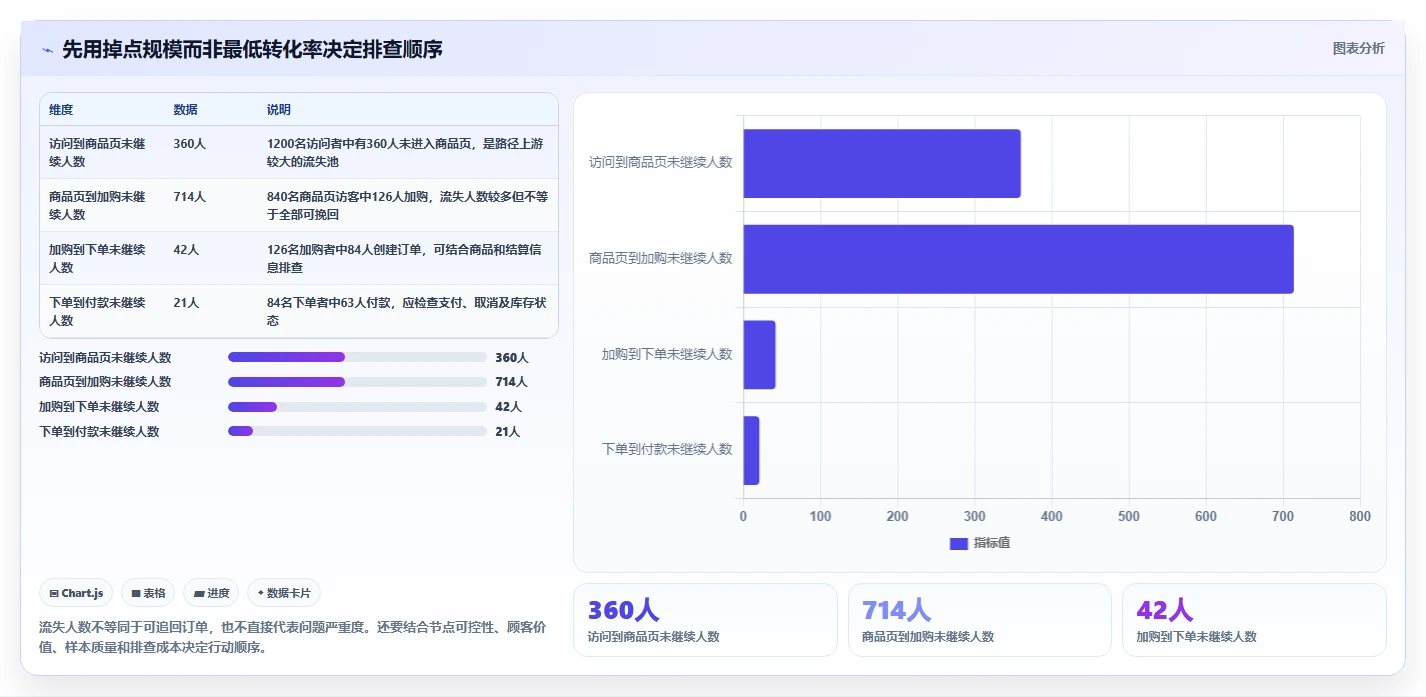Toggle the 指标值 legend color swatch
The height and width of the screenshot is (697, 1426).
(958, 543)
